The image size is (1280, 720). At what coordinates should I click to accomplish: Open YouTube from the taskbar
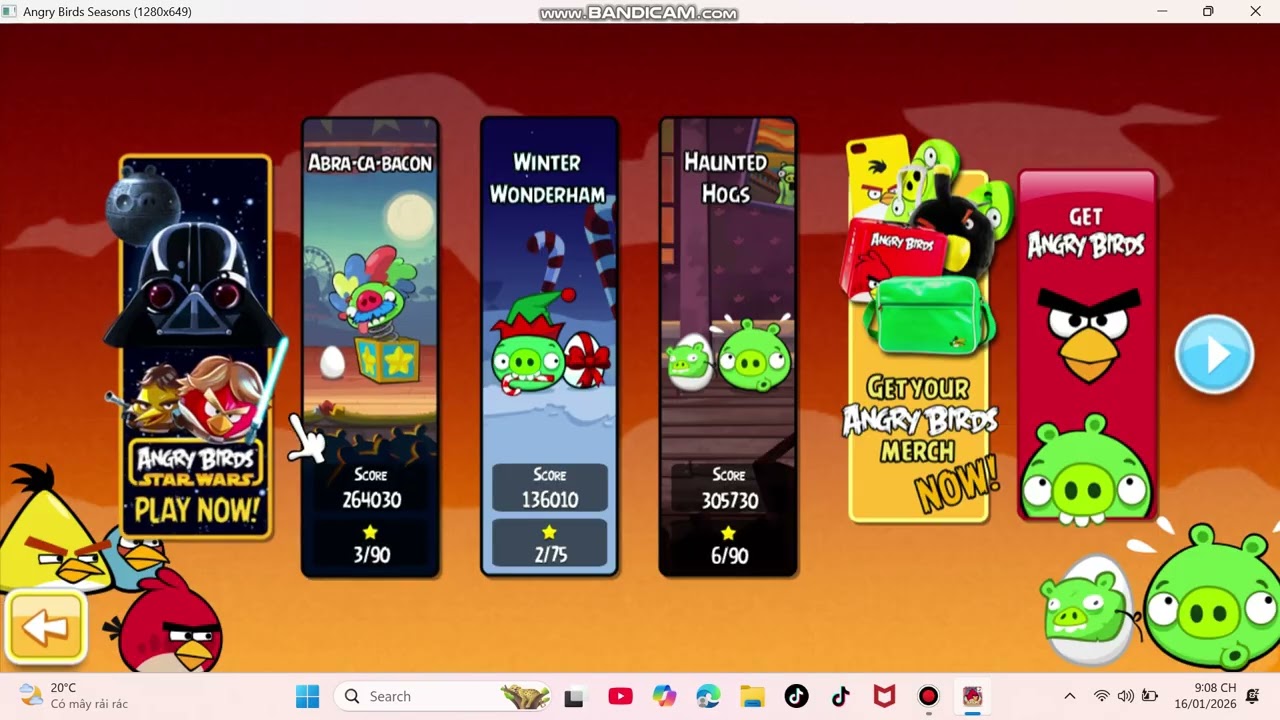[x=620, y=697]
